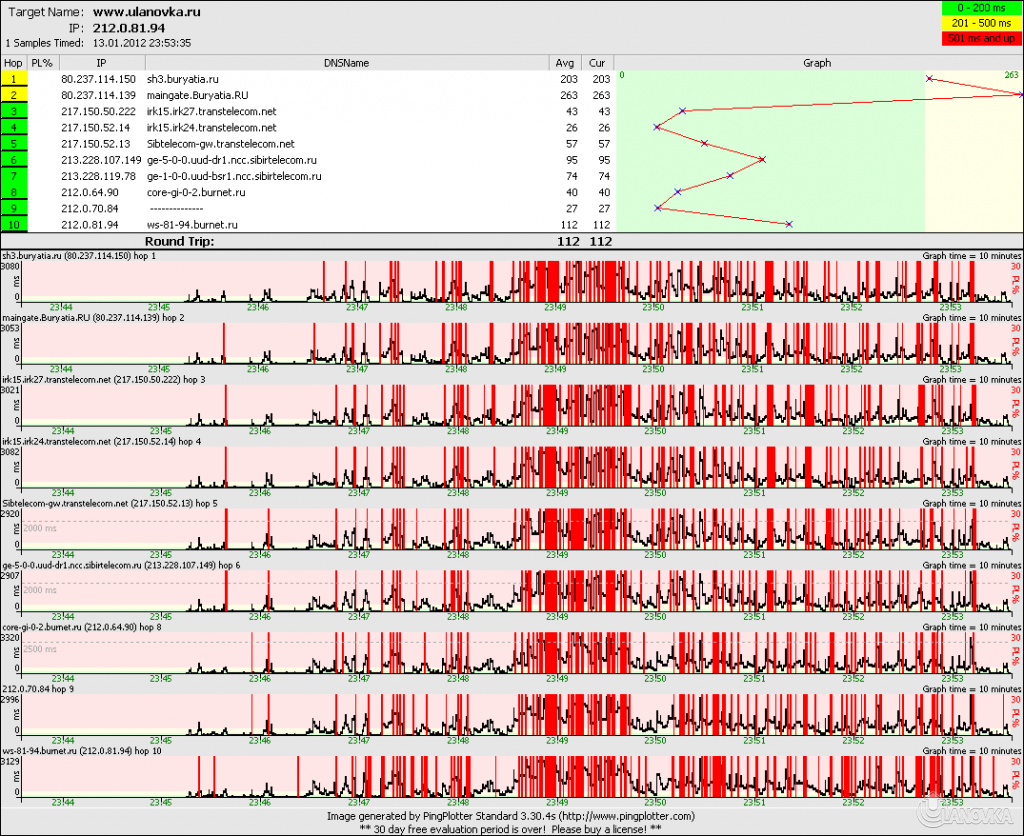Viewport: 1024px width, 836px height.
Task: Click the Cur column header
Action: coord(597,62)
